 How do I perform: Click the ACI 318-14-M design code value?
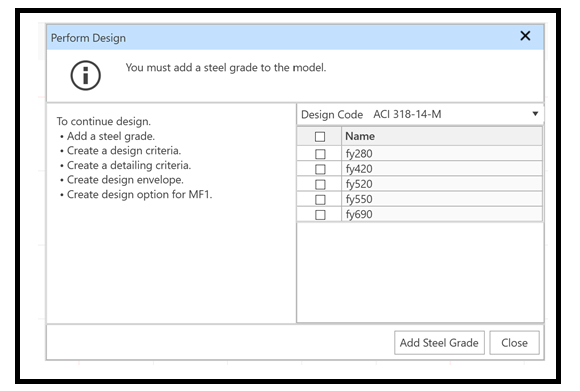point(407,114)
